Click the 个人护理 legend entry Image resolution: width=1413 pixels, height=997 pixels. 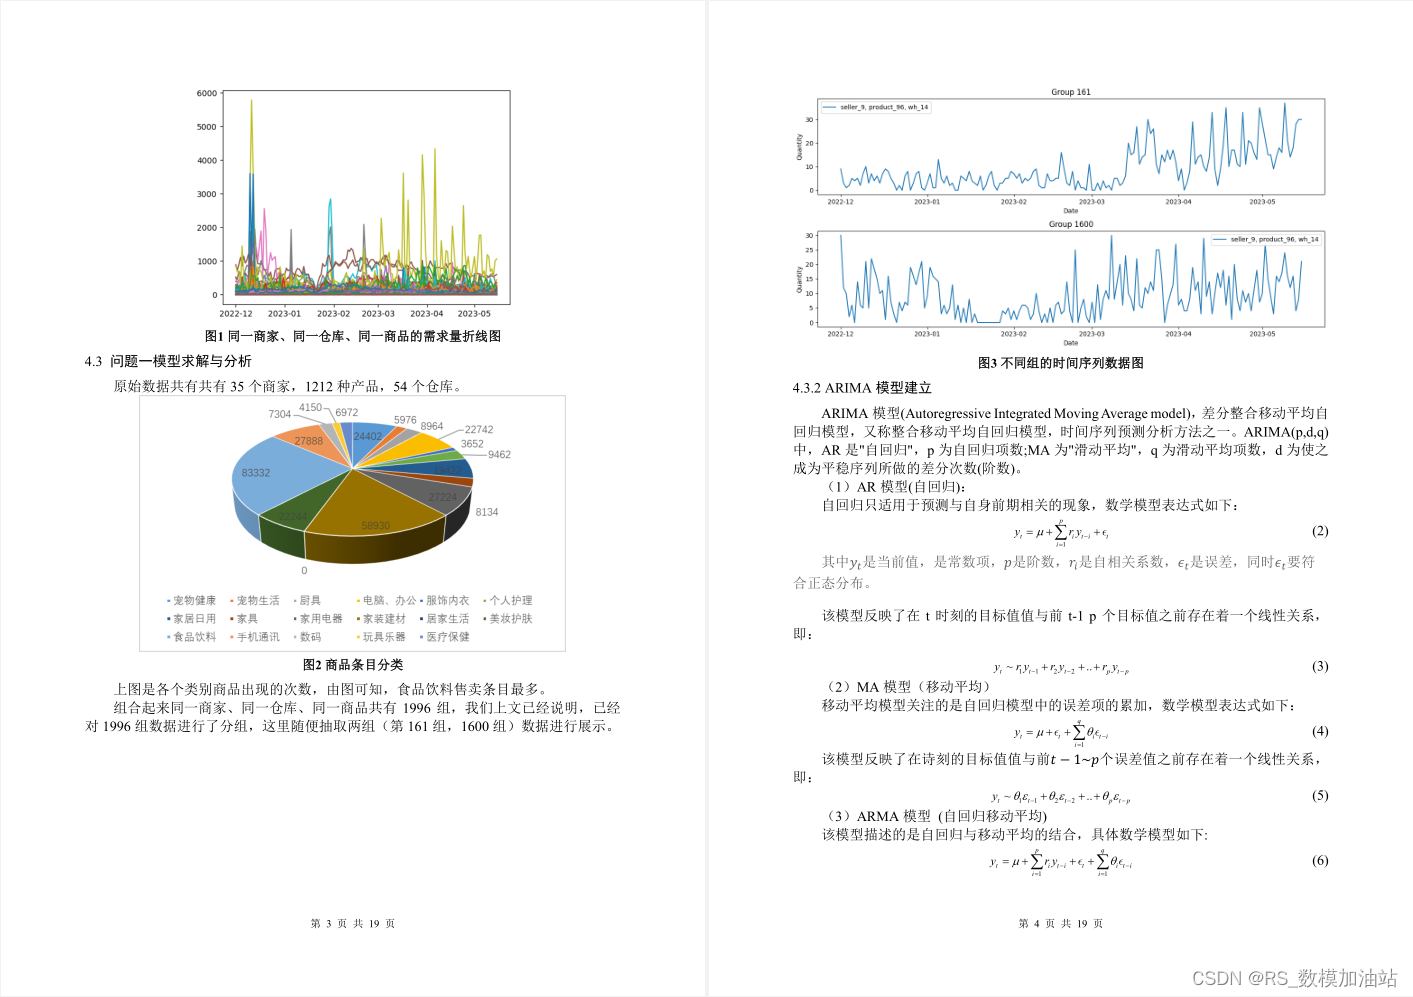(x=508, y=601)
